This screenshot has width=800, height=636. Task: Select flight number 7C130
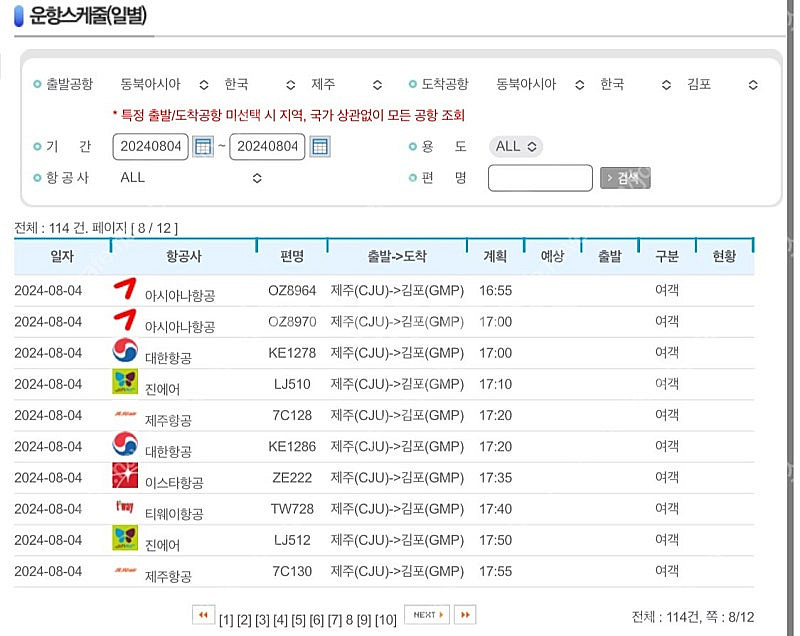[x=292, y=571]
